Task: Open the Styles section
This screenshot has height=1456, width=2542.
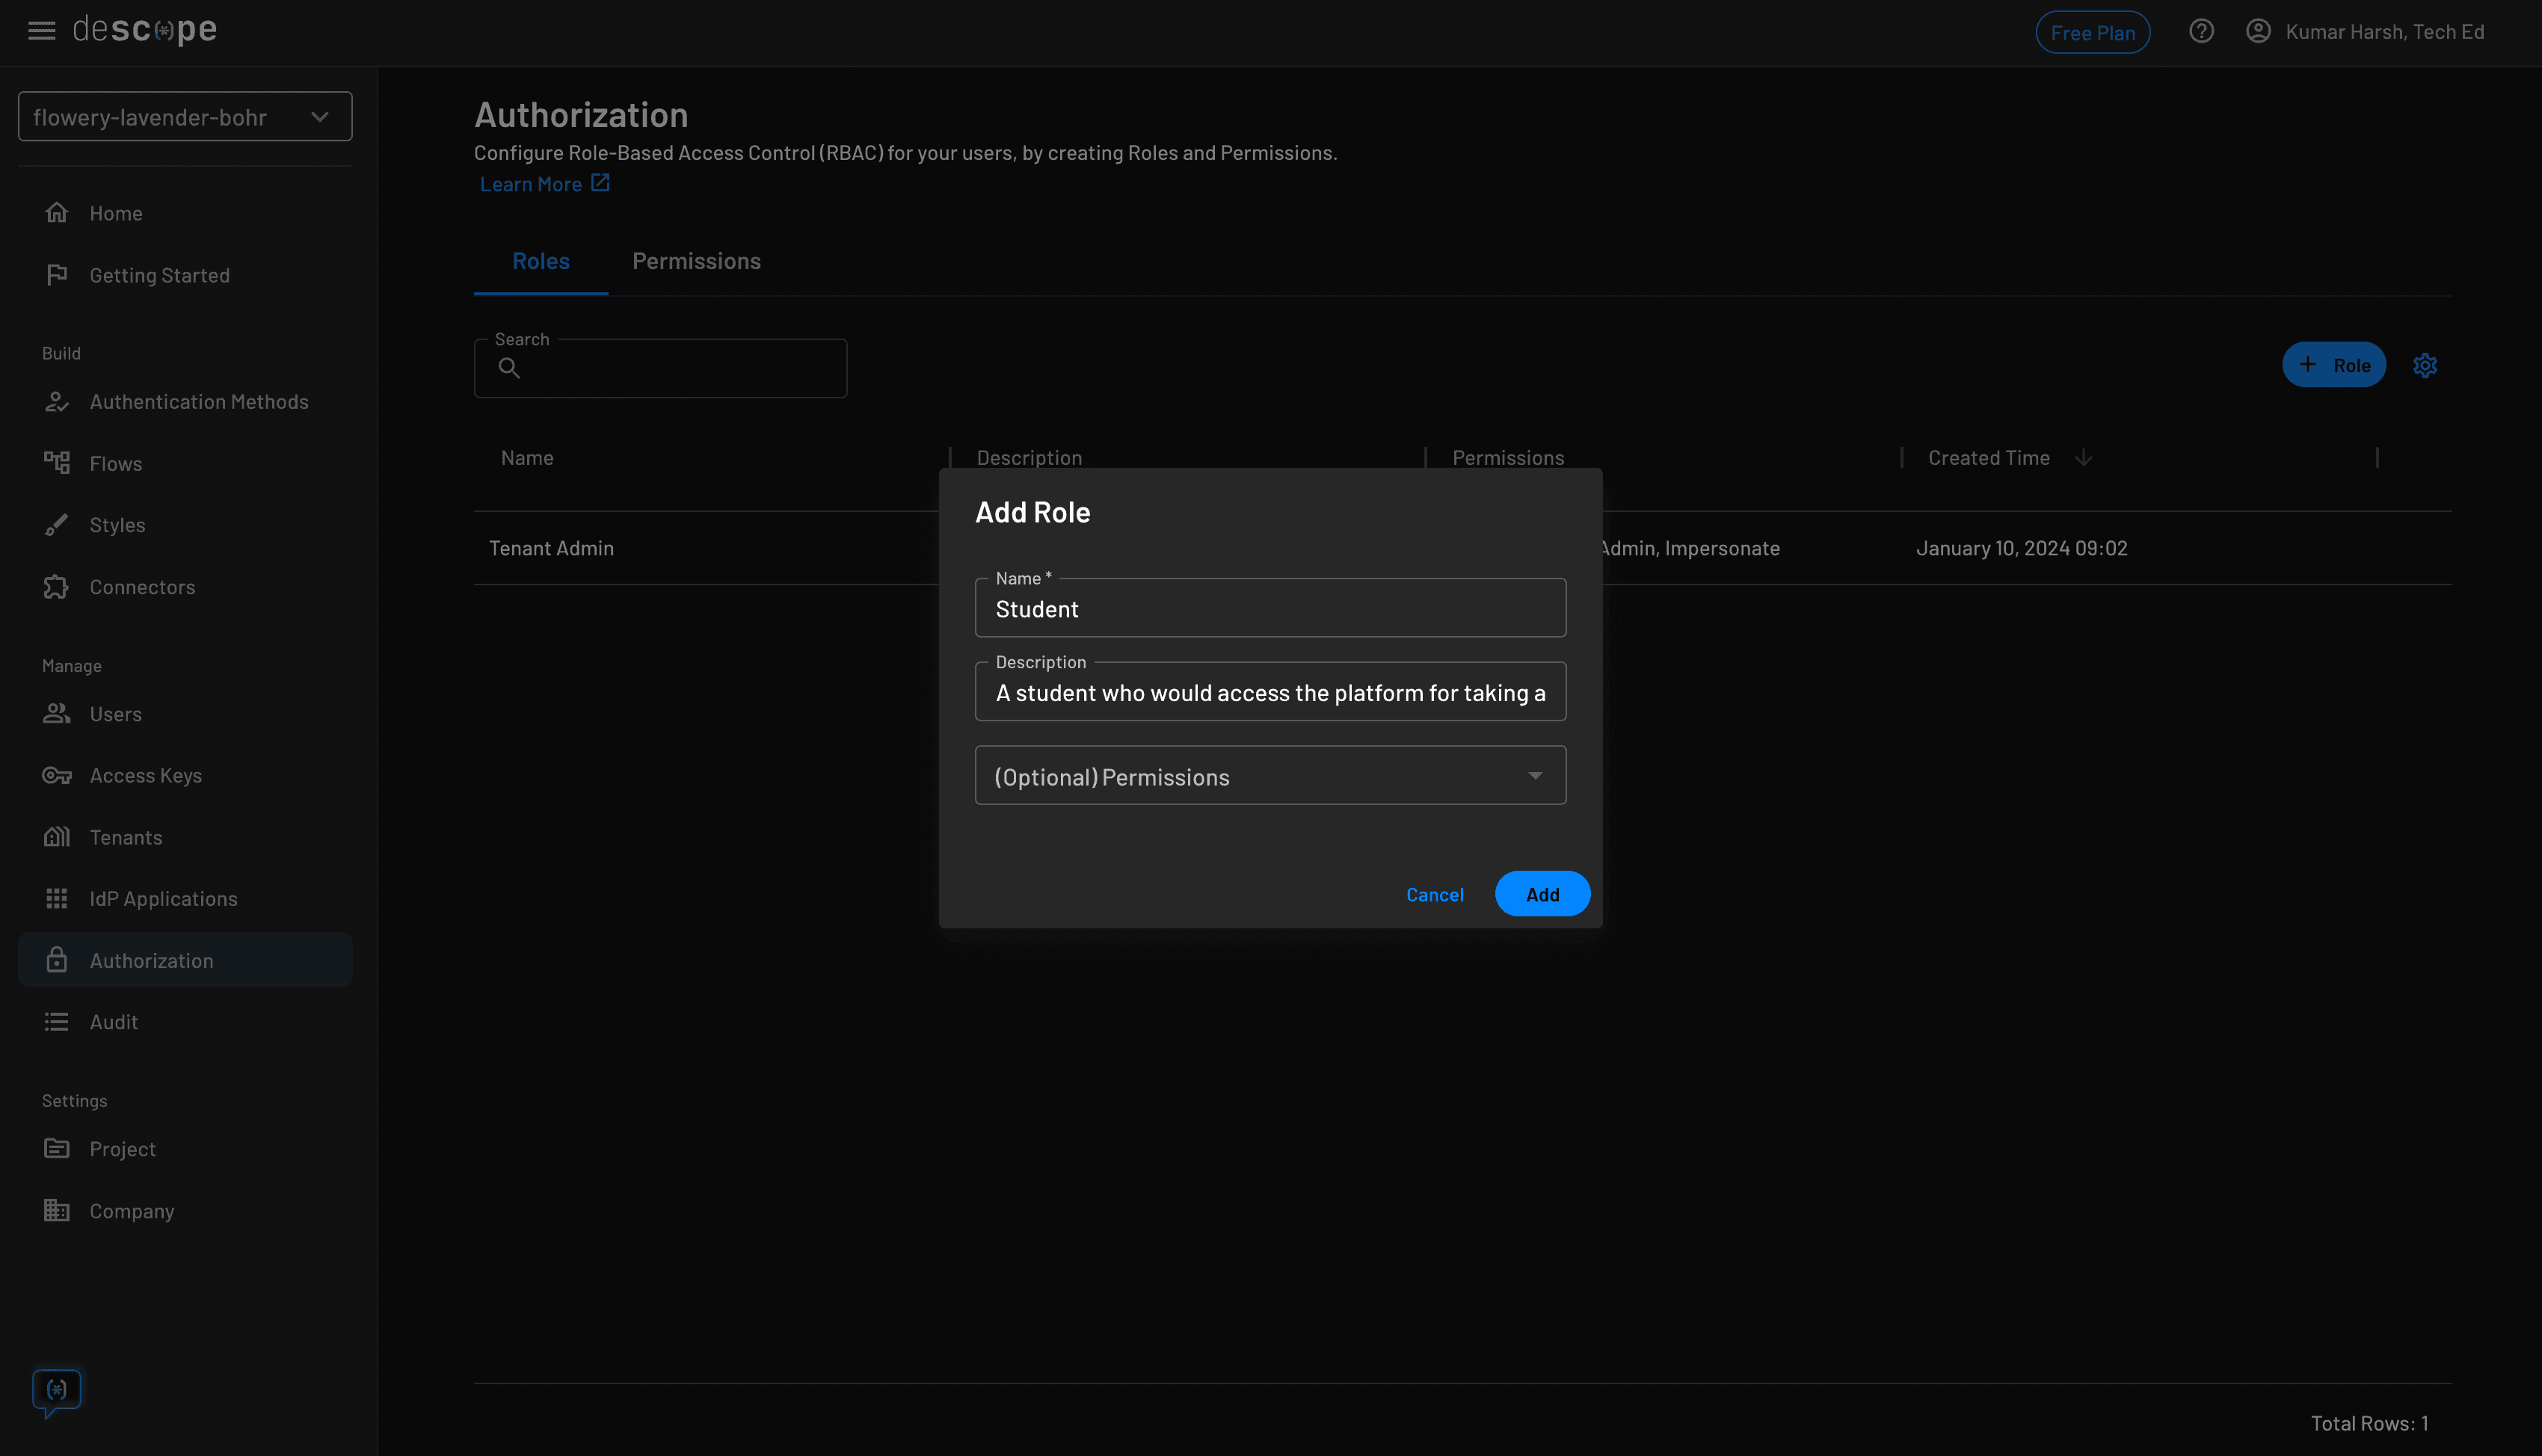Action: click(118, 524)
